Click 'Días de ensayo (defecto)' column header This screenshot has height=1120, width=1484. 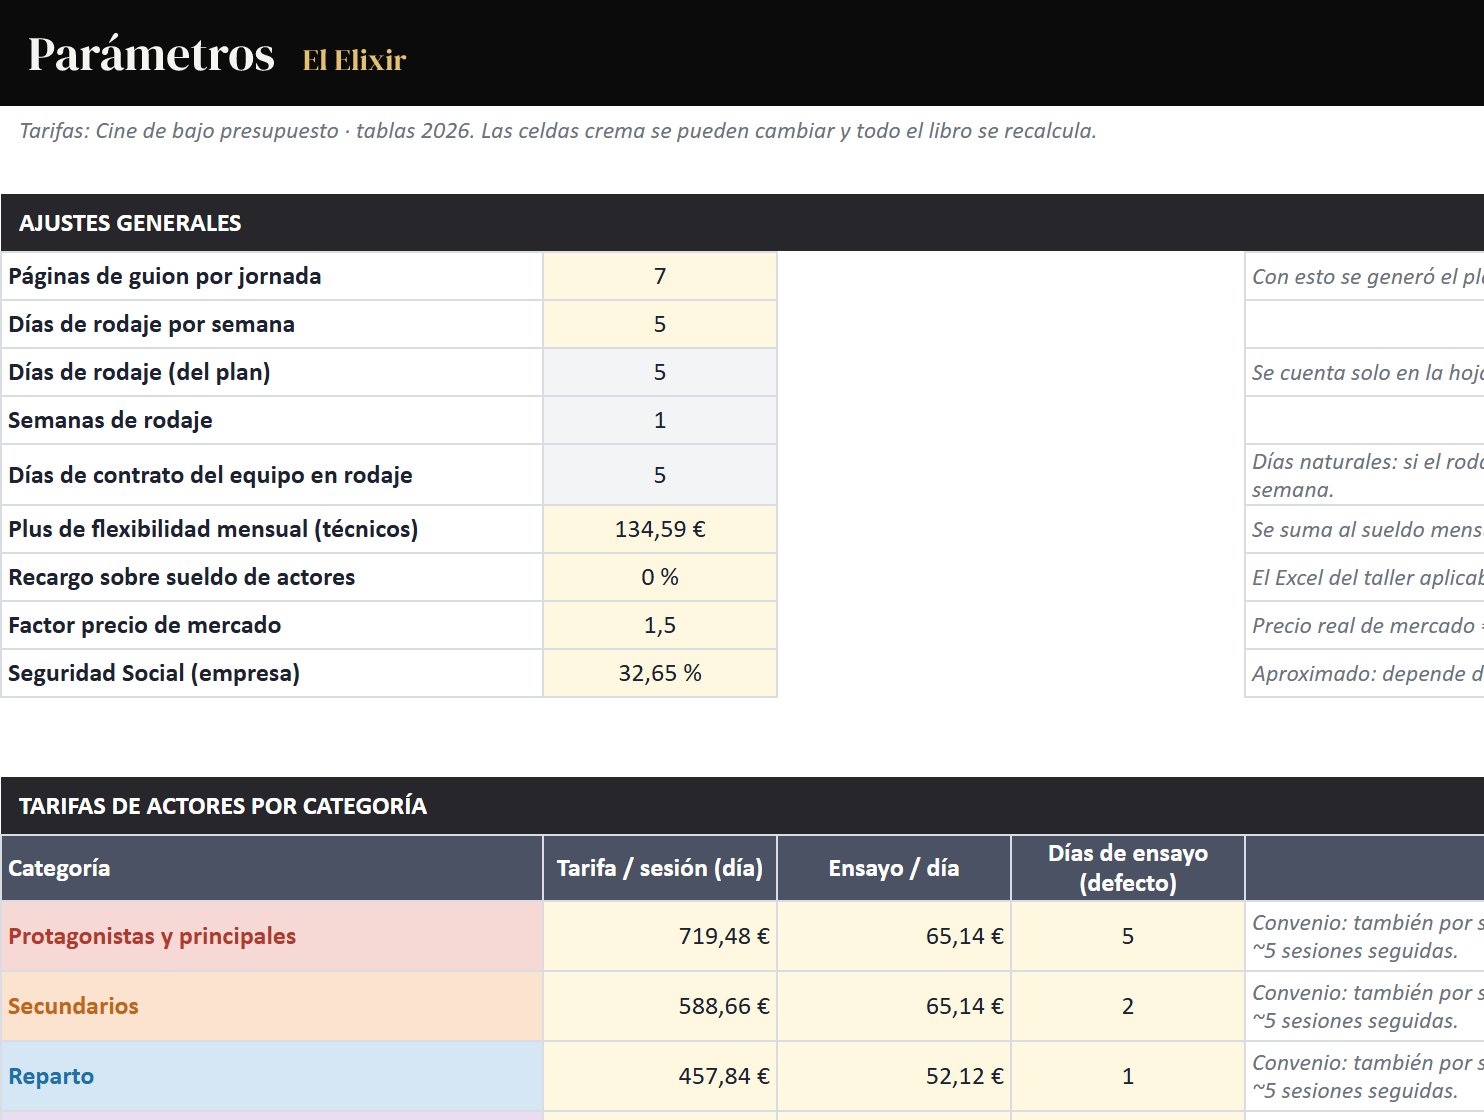(x=1128, y=868)
